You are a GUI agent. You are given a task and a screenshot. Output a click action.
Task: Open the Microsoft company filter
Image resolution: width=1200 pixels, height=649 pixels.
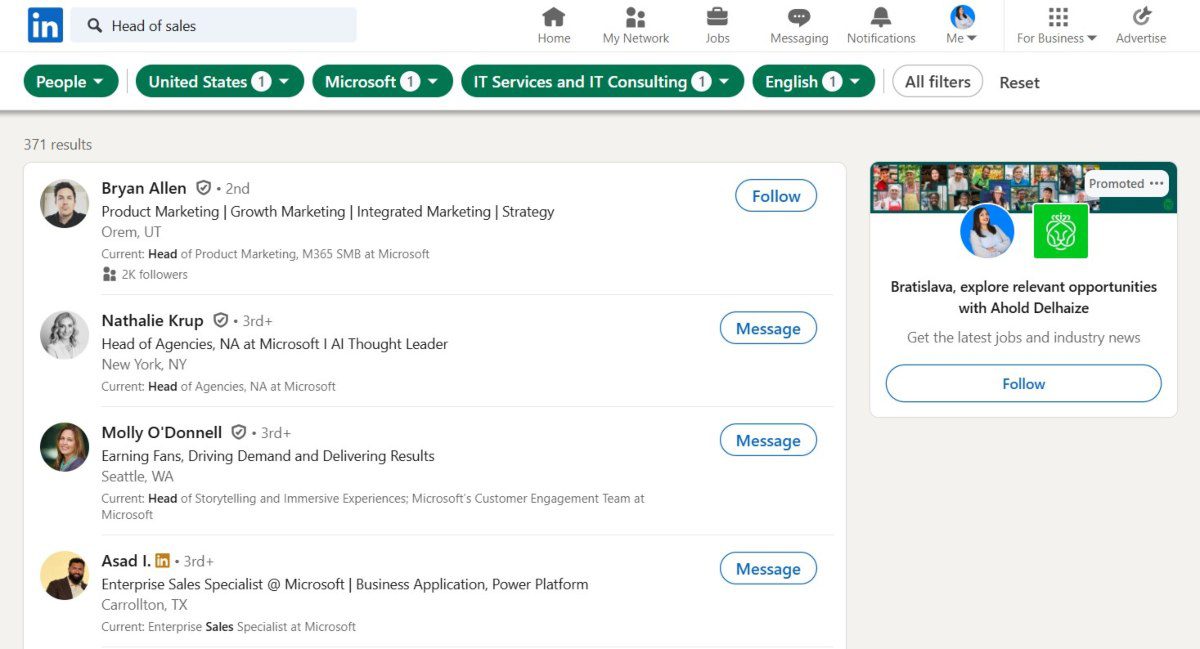(382, 82)
